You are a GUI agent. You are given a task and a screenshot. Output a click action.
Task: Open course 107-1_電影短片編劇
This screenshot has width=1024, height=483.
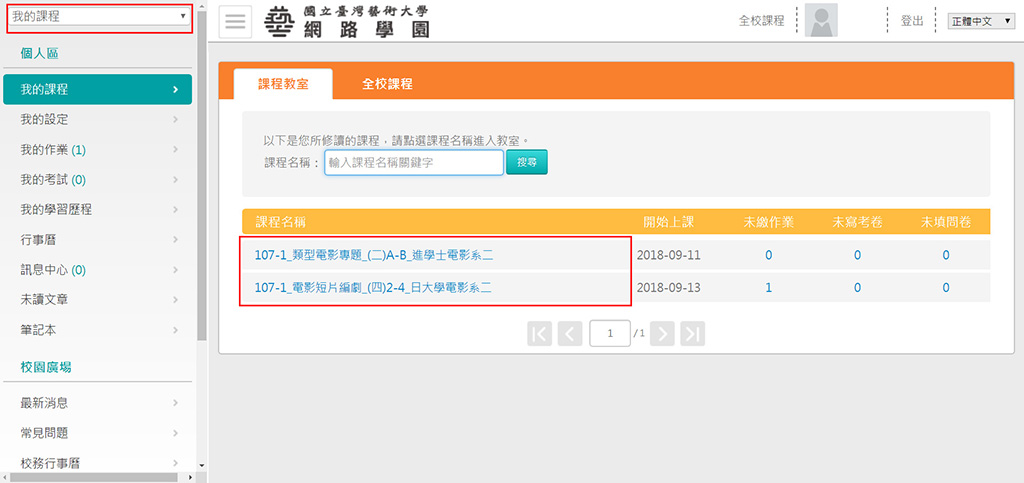coord(373,288)
